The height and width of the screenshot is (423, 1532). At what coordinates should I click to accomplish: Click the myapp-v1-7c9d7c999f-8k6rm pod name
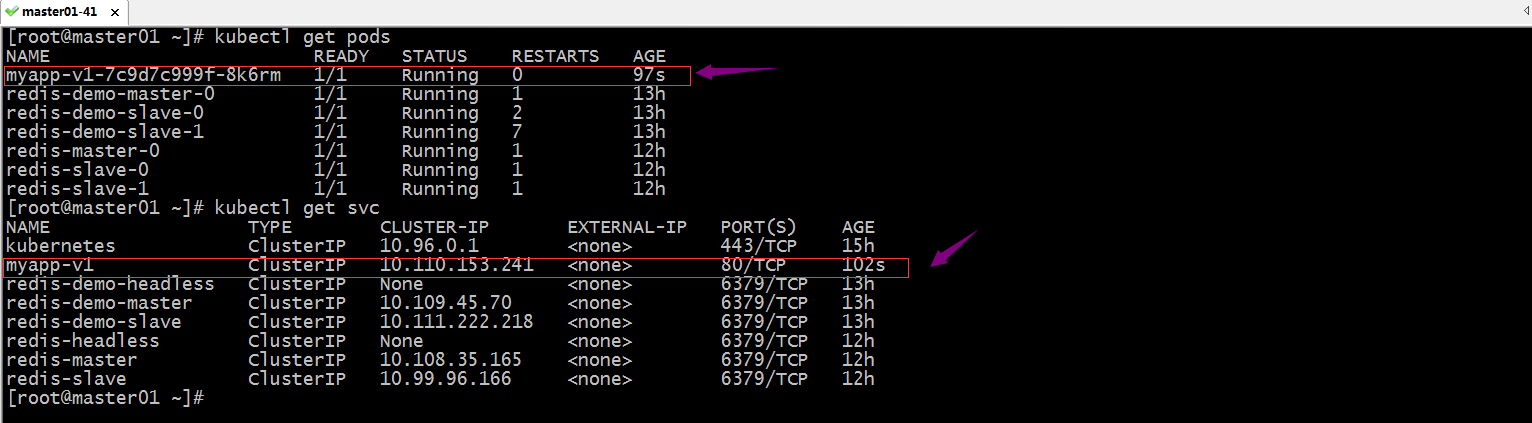coord(143,75)
